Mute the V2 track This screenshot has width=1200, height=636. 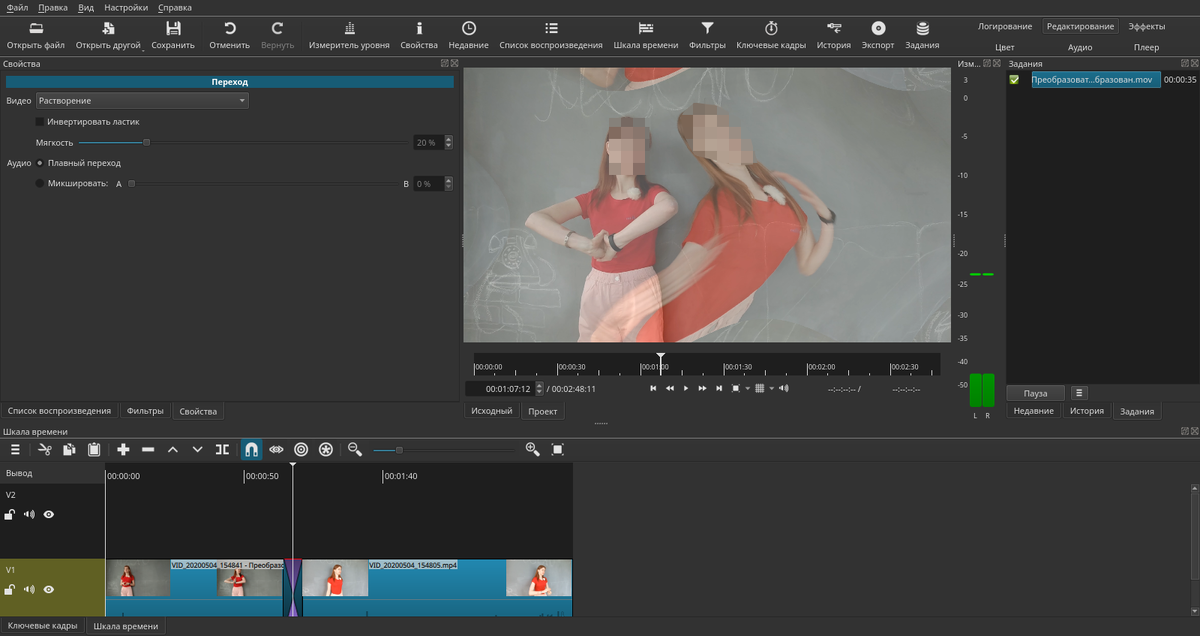29,514
